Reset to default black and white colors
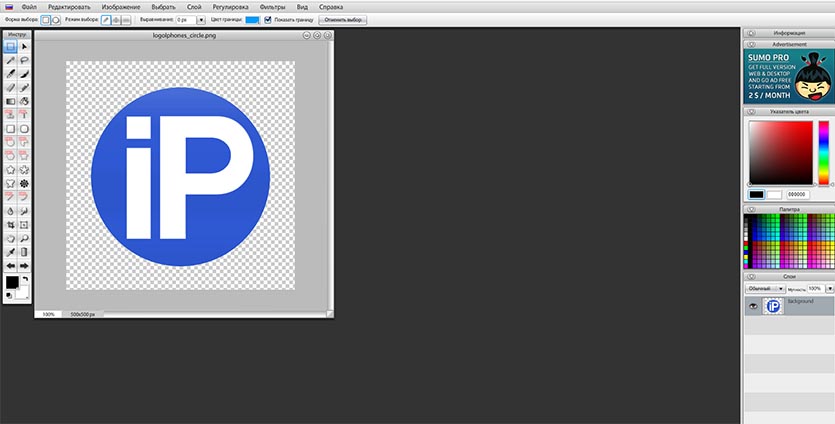 point(9,296)
